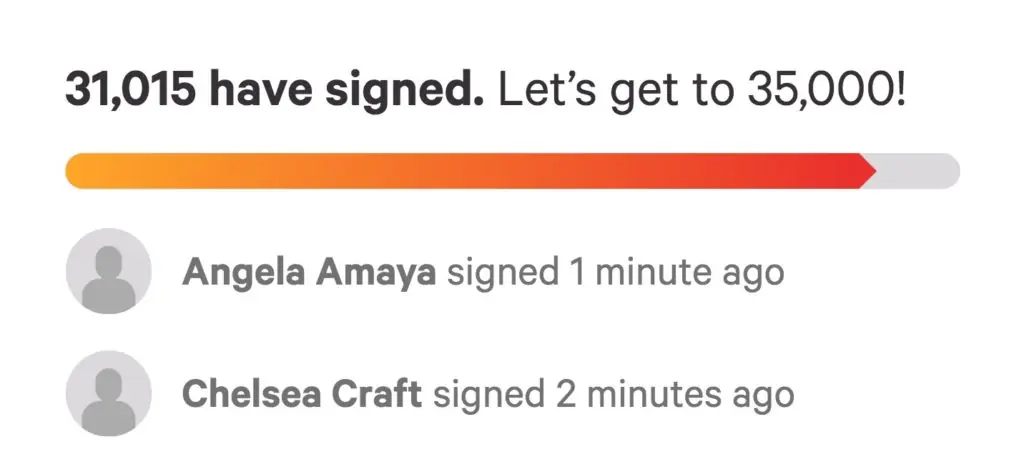Viewport: 1024px width, 472px height.
Task: Open Angela Amaya's signer name
Action: 308,272
